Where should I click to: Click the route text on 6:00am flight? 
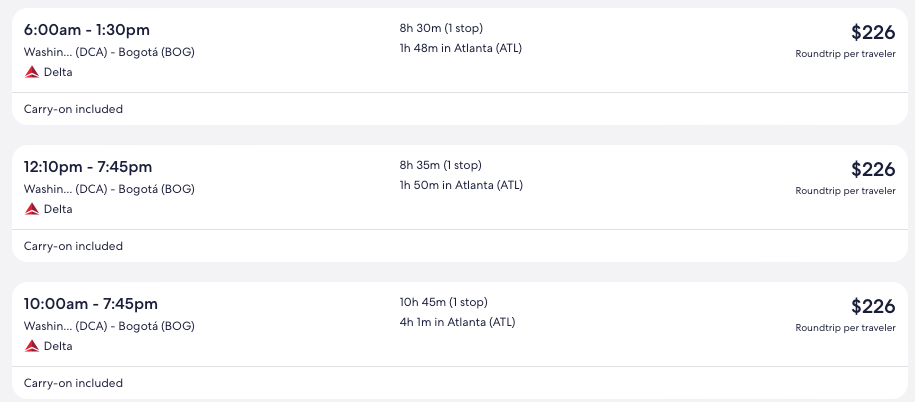109,52
